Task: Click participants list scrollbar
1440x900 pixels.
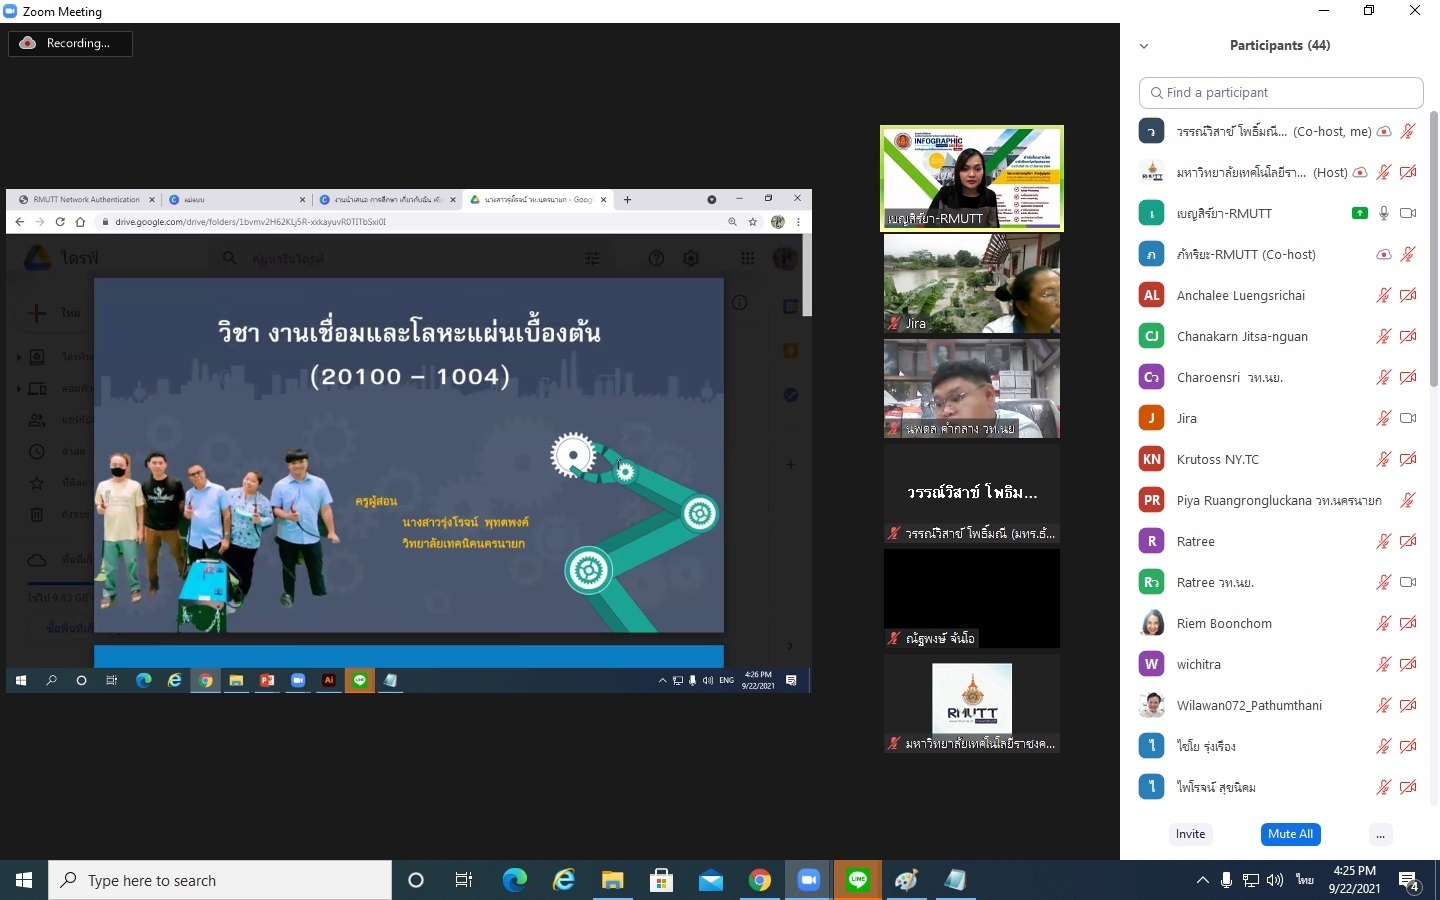Action: [x=1433, y=250]
